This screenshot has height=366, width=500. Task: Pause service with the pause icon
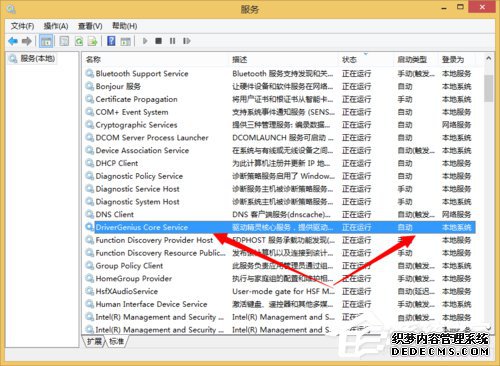(x=172, y=41)
